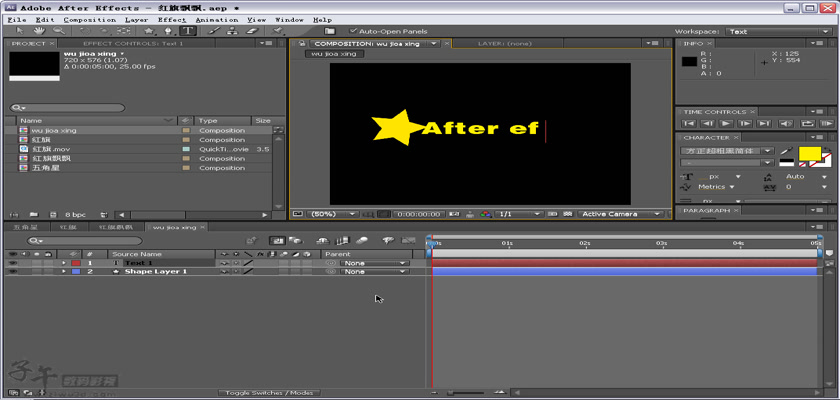
Task: Click the First Frame button in Time Controls
Action: (x=689, y=124)
